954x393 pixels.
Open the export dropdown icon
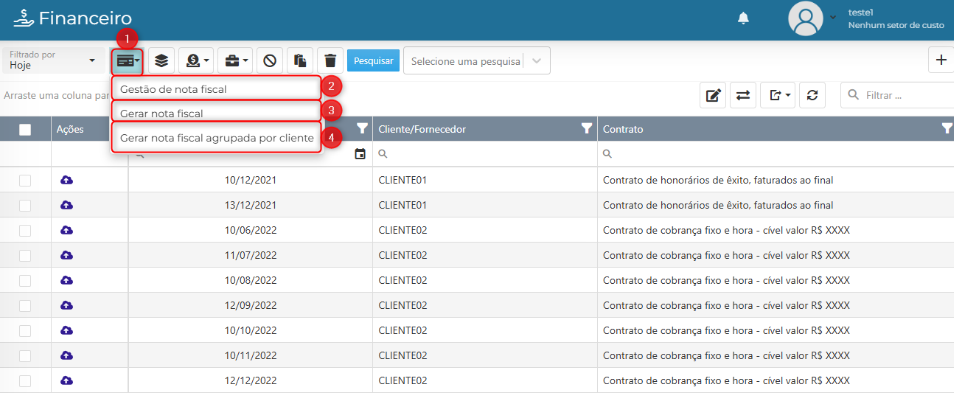pyautogui.click(x=778, y=96)
